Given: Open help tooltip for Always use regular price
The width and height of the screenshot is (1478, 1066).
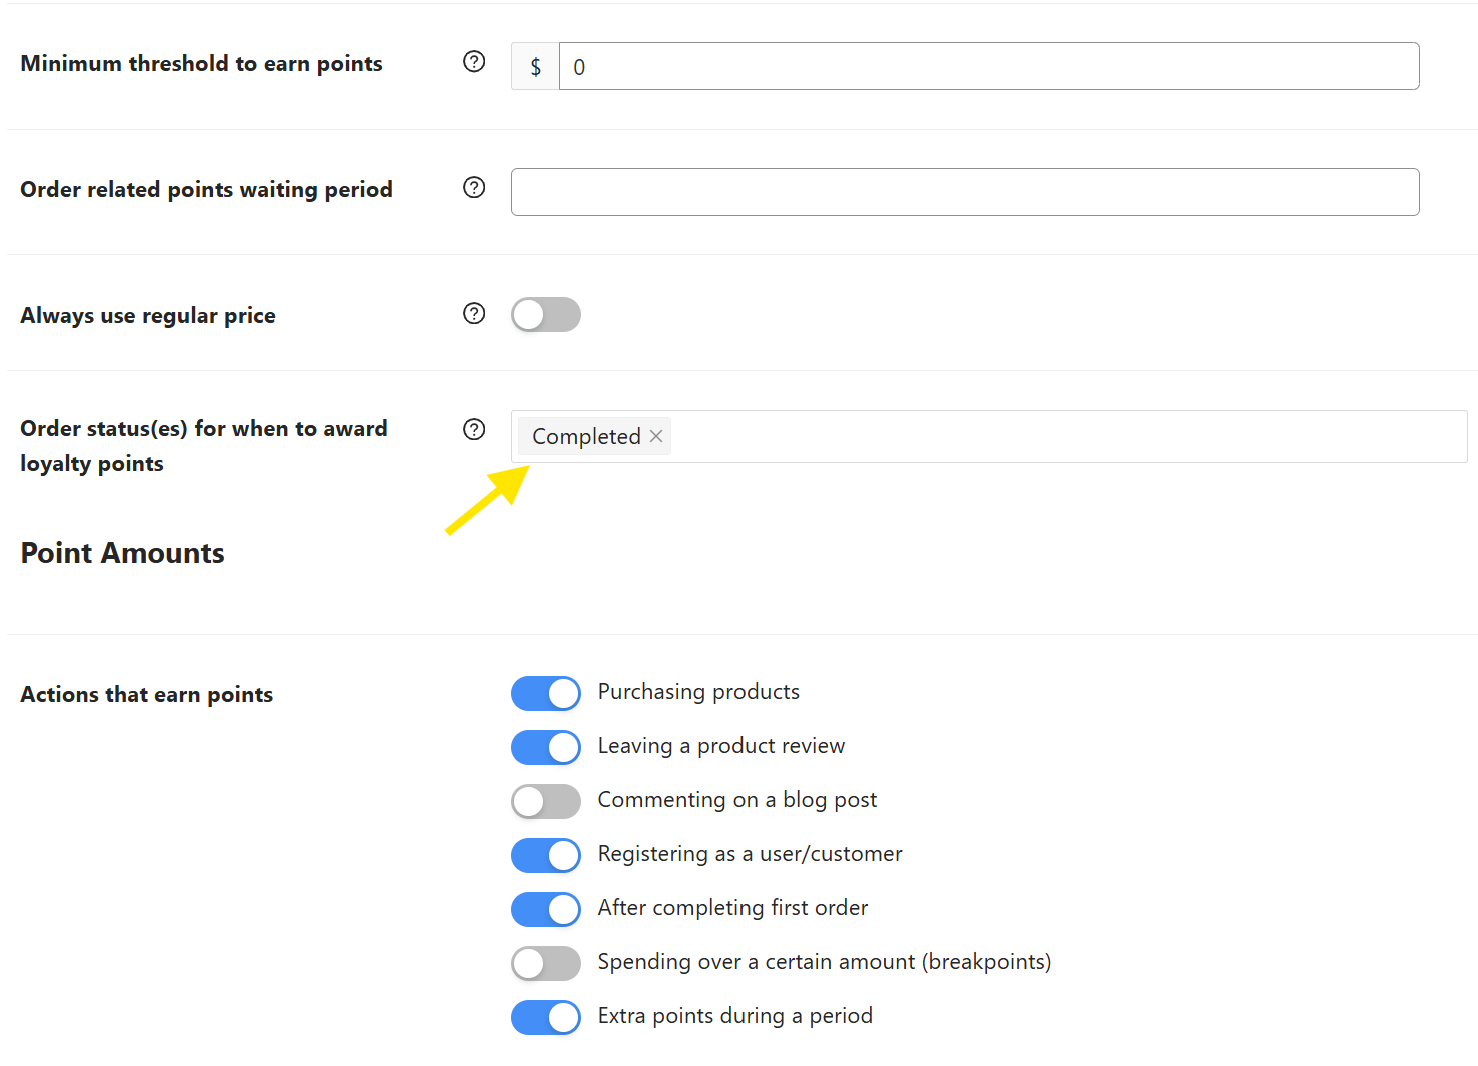Looking at the screenshot, I should [474, 314].
